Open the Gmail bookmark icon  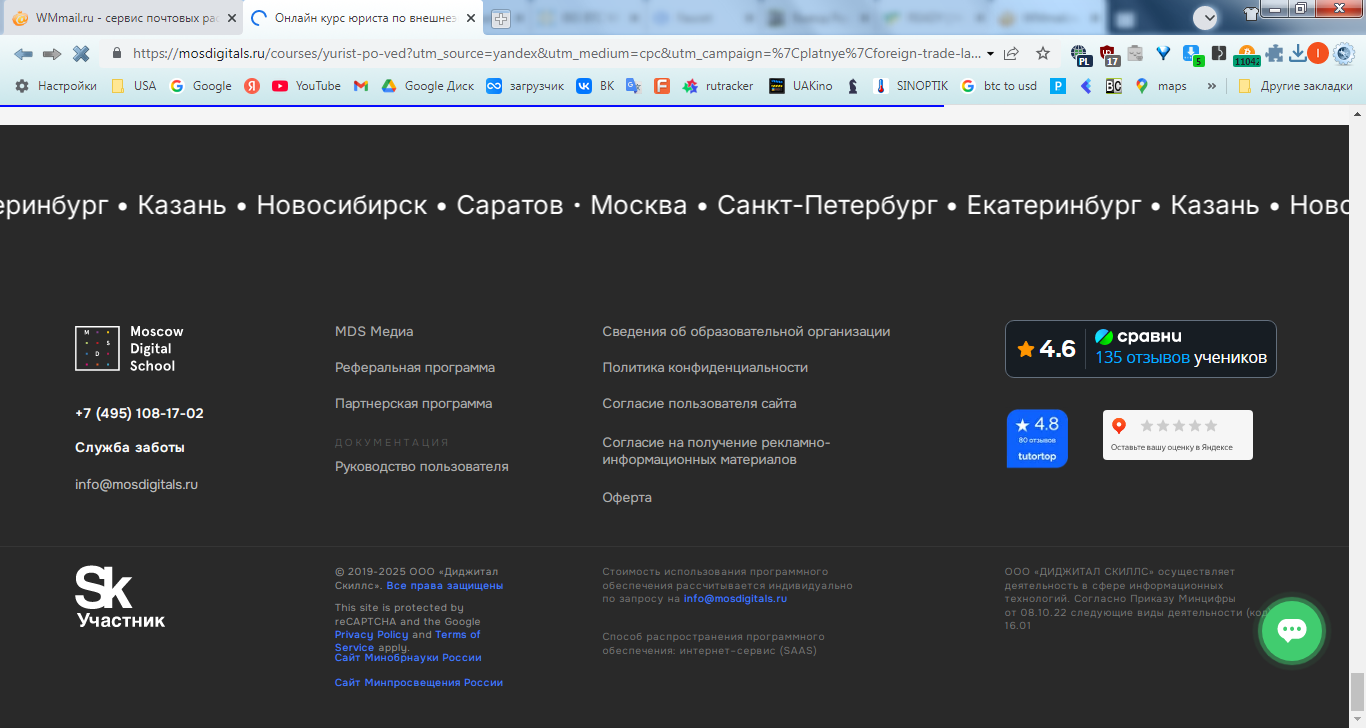(361, 86)
